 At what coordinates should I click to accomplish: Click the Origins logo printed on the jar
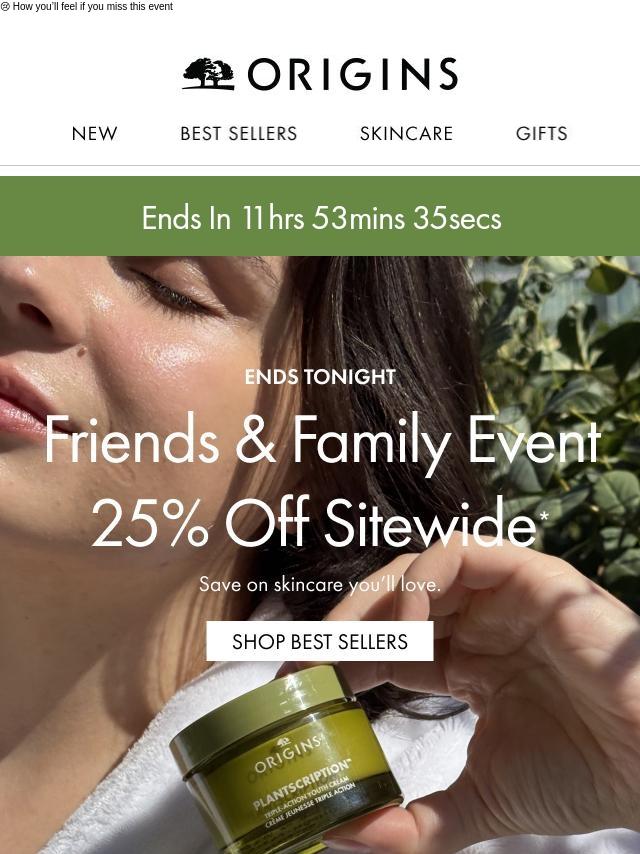tap(287, 753)
